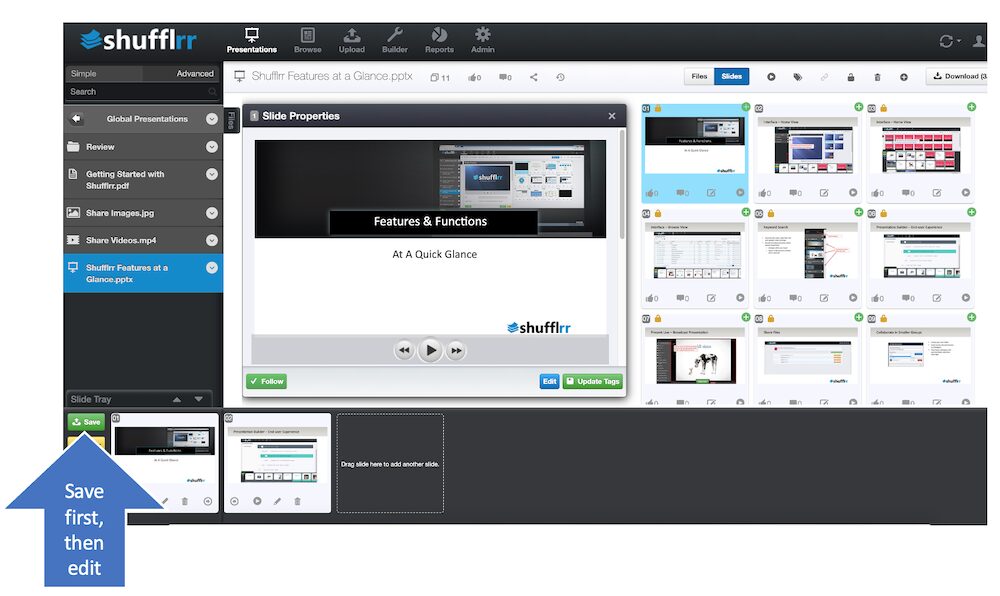The height and width of the screenshot is (596, 1000).
Task: Collapse the Slide Tray with down arrow
Action: (x=199, y=399)
